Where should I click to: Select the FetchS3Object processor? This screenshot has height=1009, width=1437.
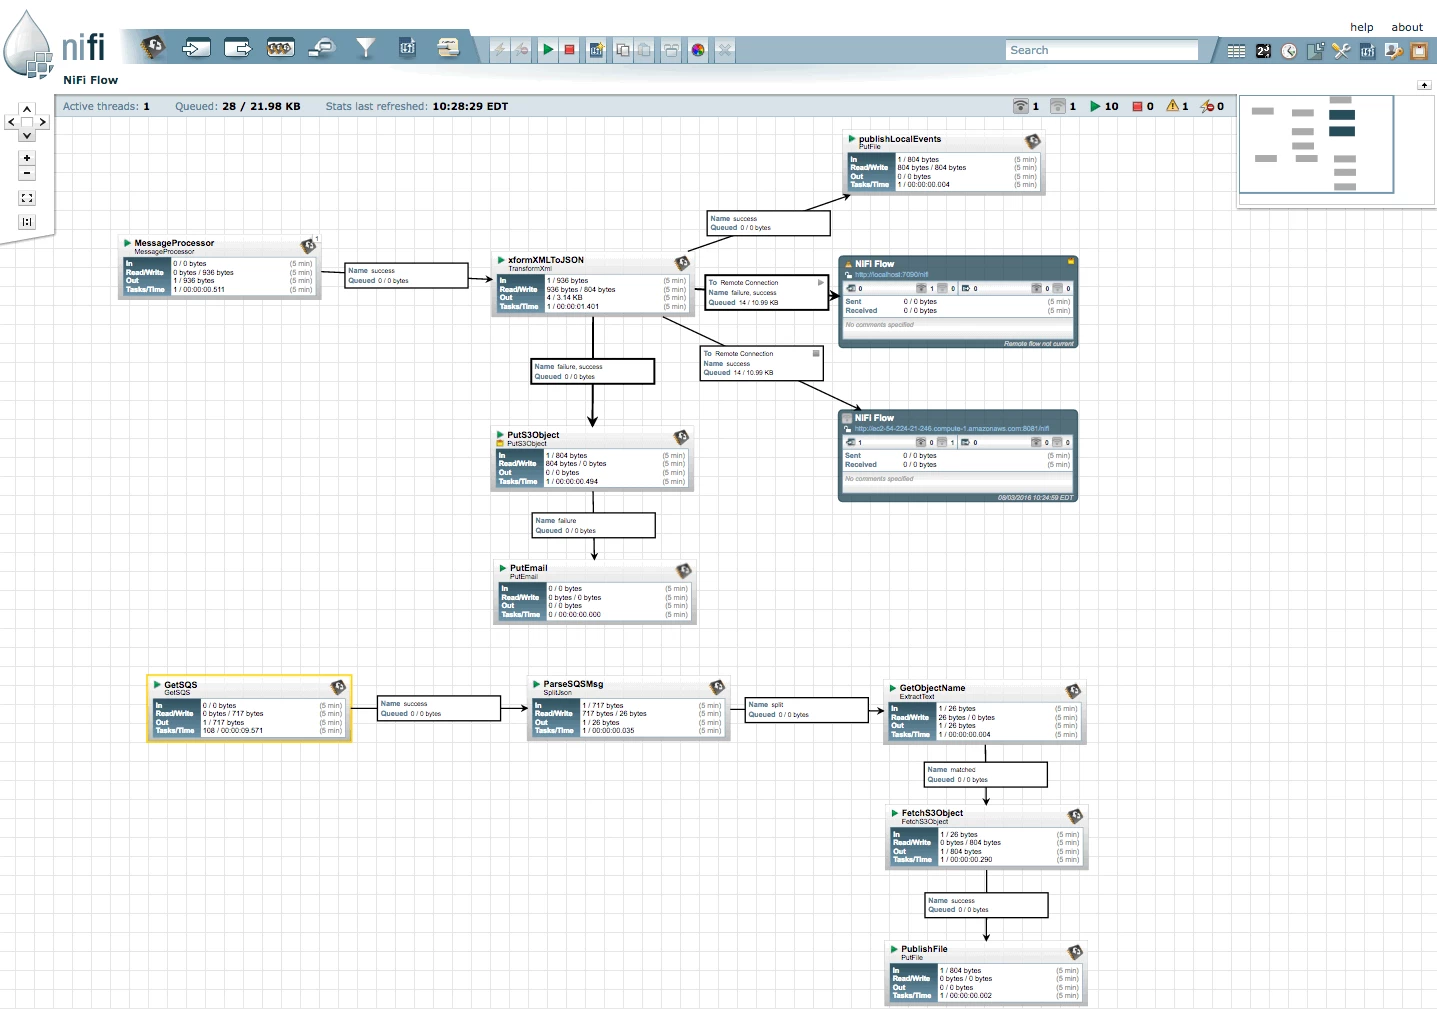pyautogui.click(x=987, y=837)
